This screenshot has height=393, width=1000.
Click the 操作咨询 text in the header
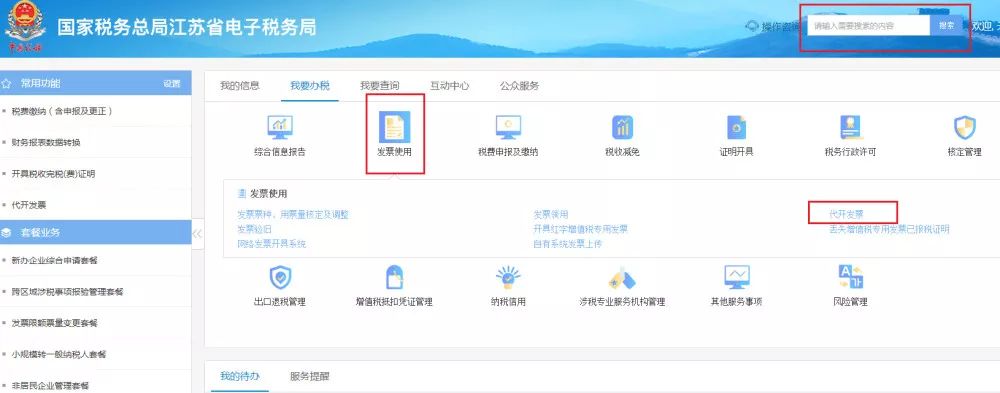[x=781, y=26]
